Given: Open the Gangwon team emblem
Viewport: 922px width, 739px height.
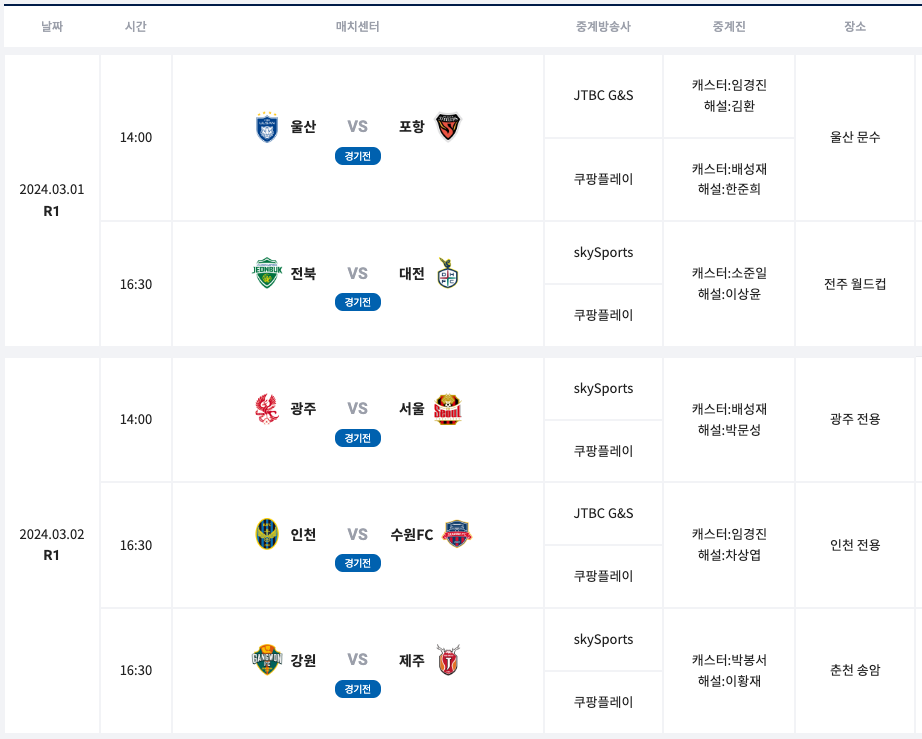Looking at the screenshot, I should 267,660.
